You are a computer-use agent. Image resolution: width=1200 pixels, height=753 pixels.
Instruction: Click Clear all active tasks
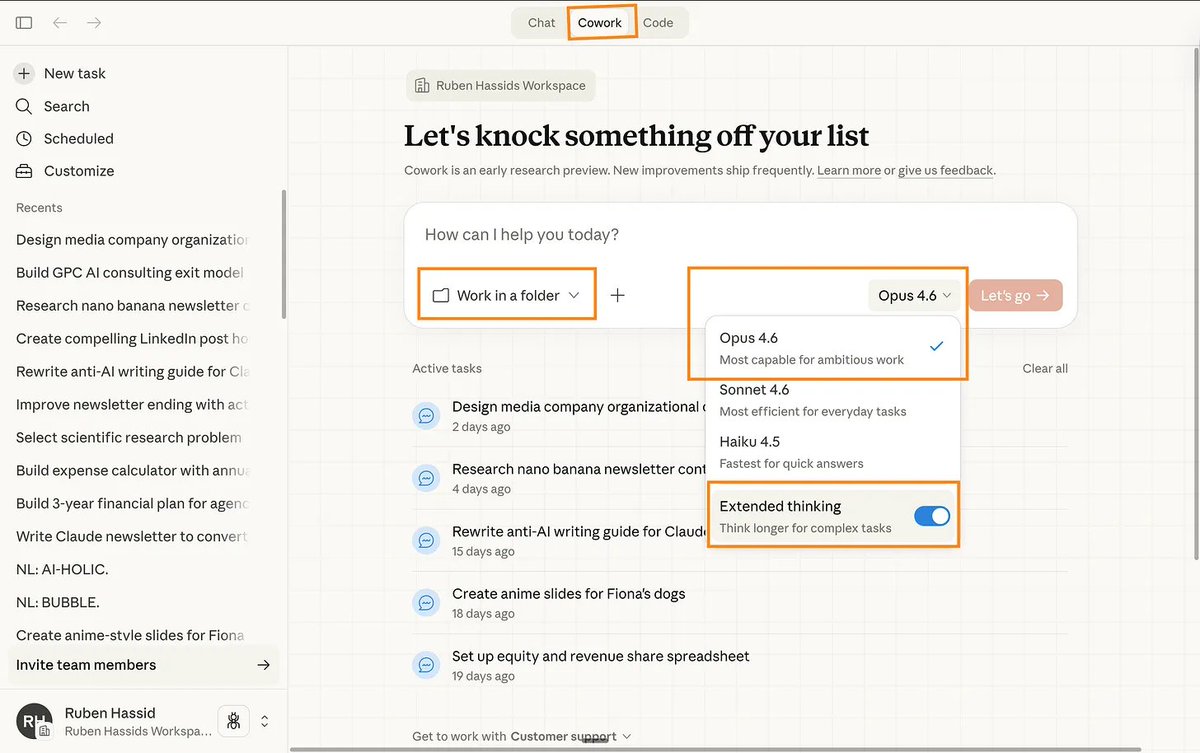tap(1045, 368)
